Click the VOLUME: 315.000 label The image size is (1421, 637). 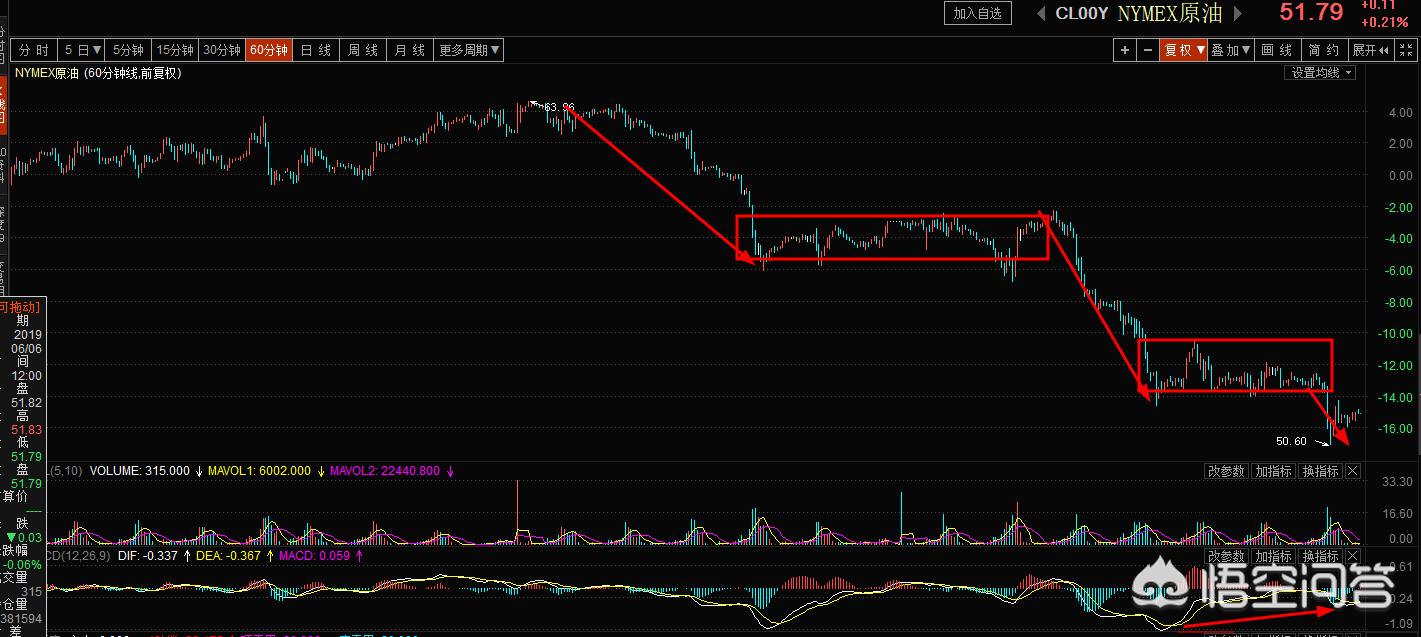[139, 471]
